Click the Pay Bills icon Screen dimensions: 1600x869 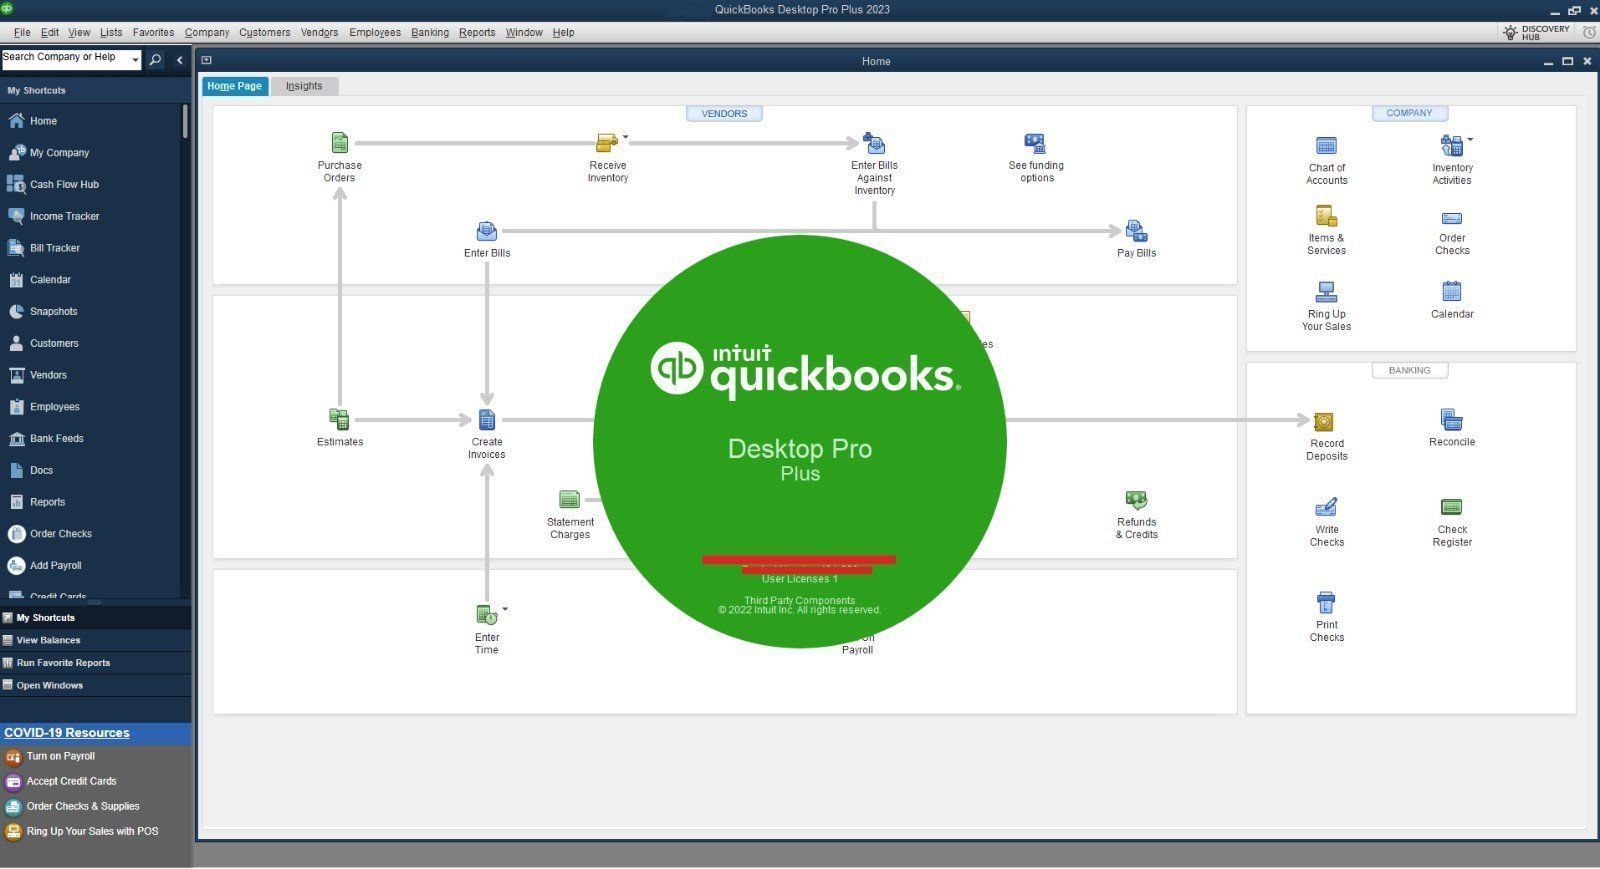click(x=1136, y=231)
